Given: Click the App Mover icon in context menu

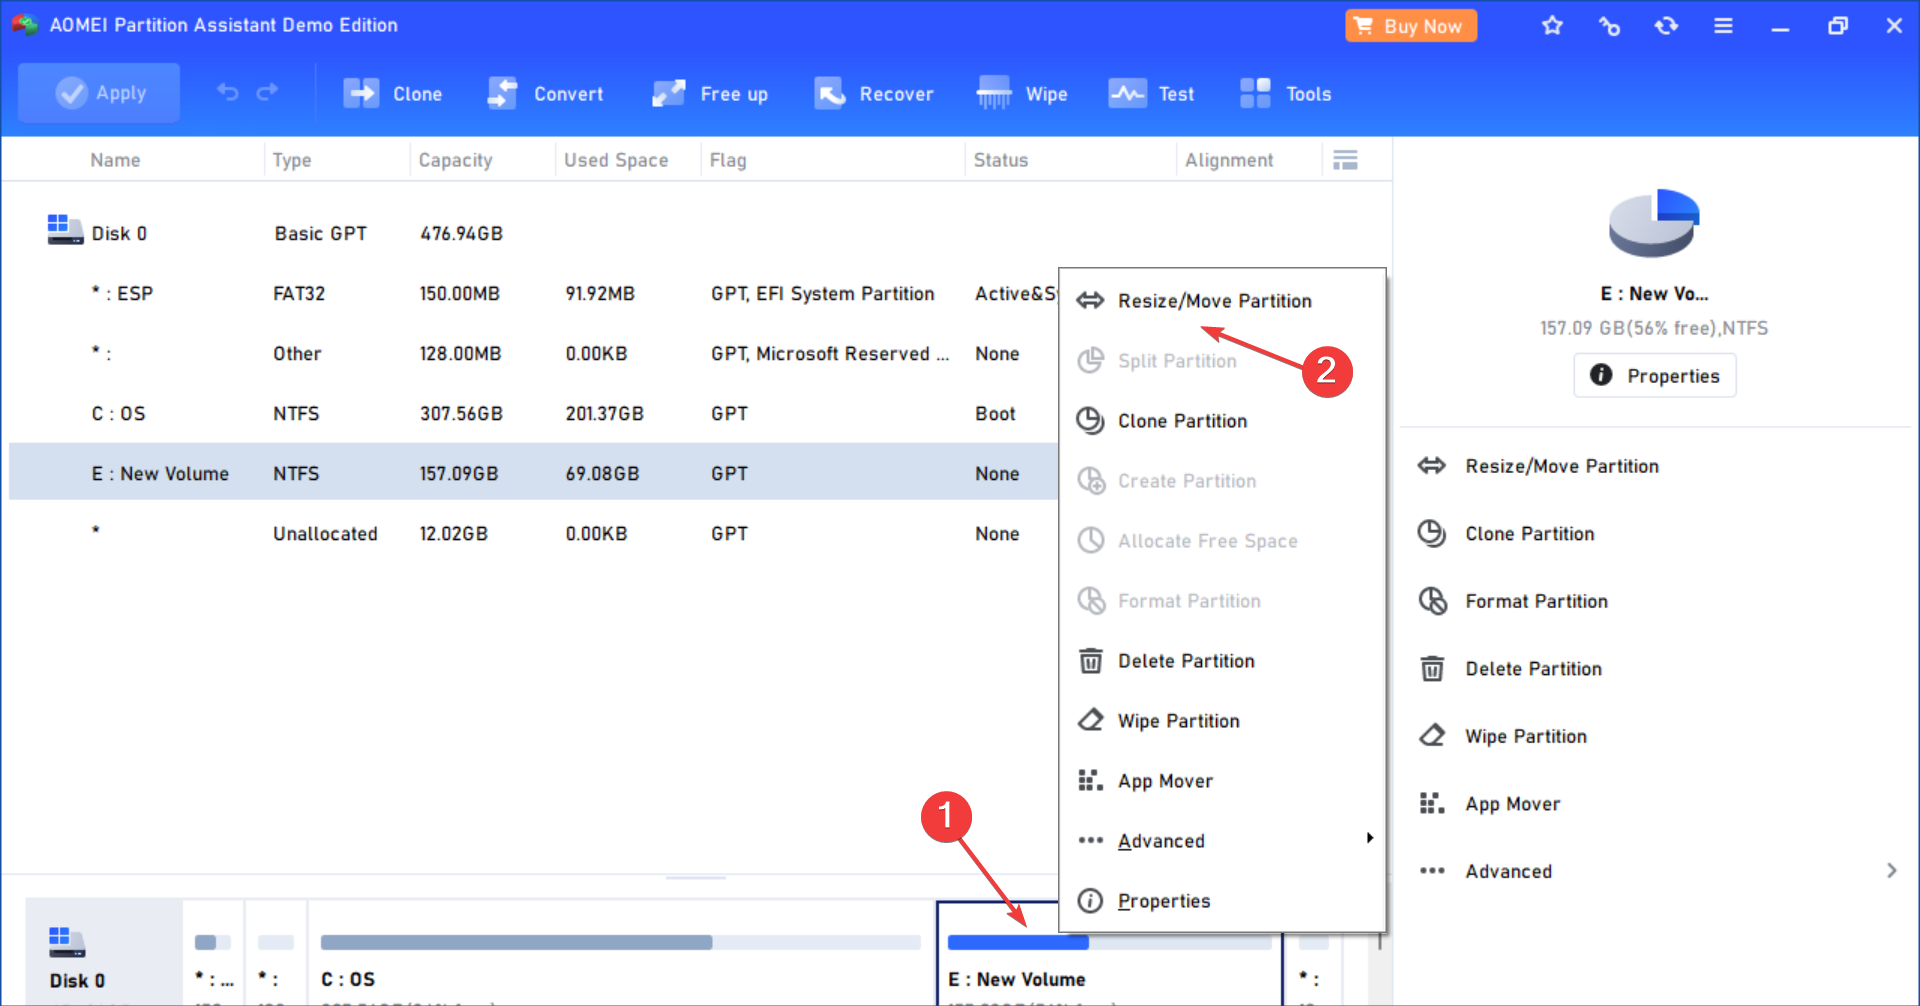Looking at the screenshot, I should coord(1090,780).
